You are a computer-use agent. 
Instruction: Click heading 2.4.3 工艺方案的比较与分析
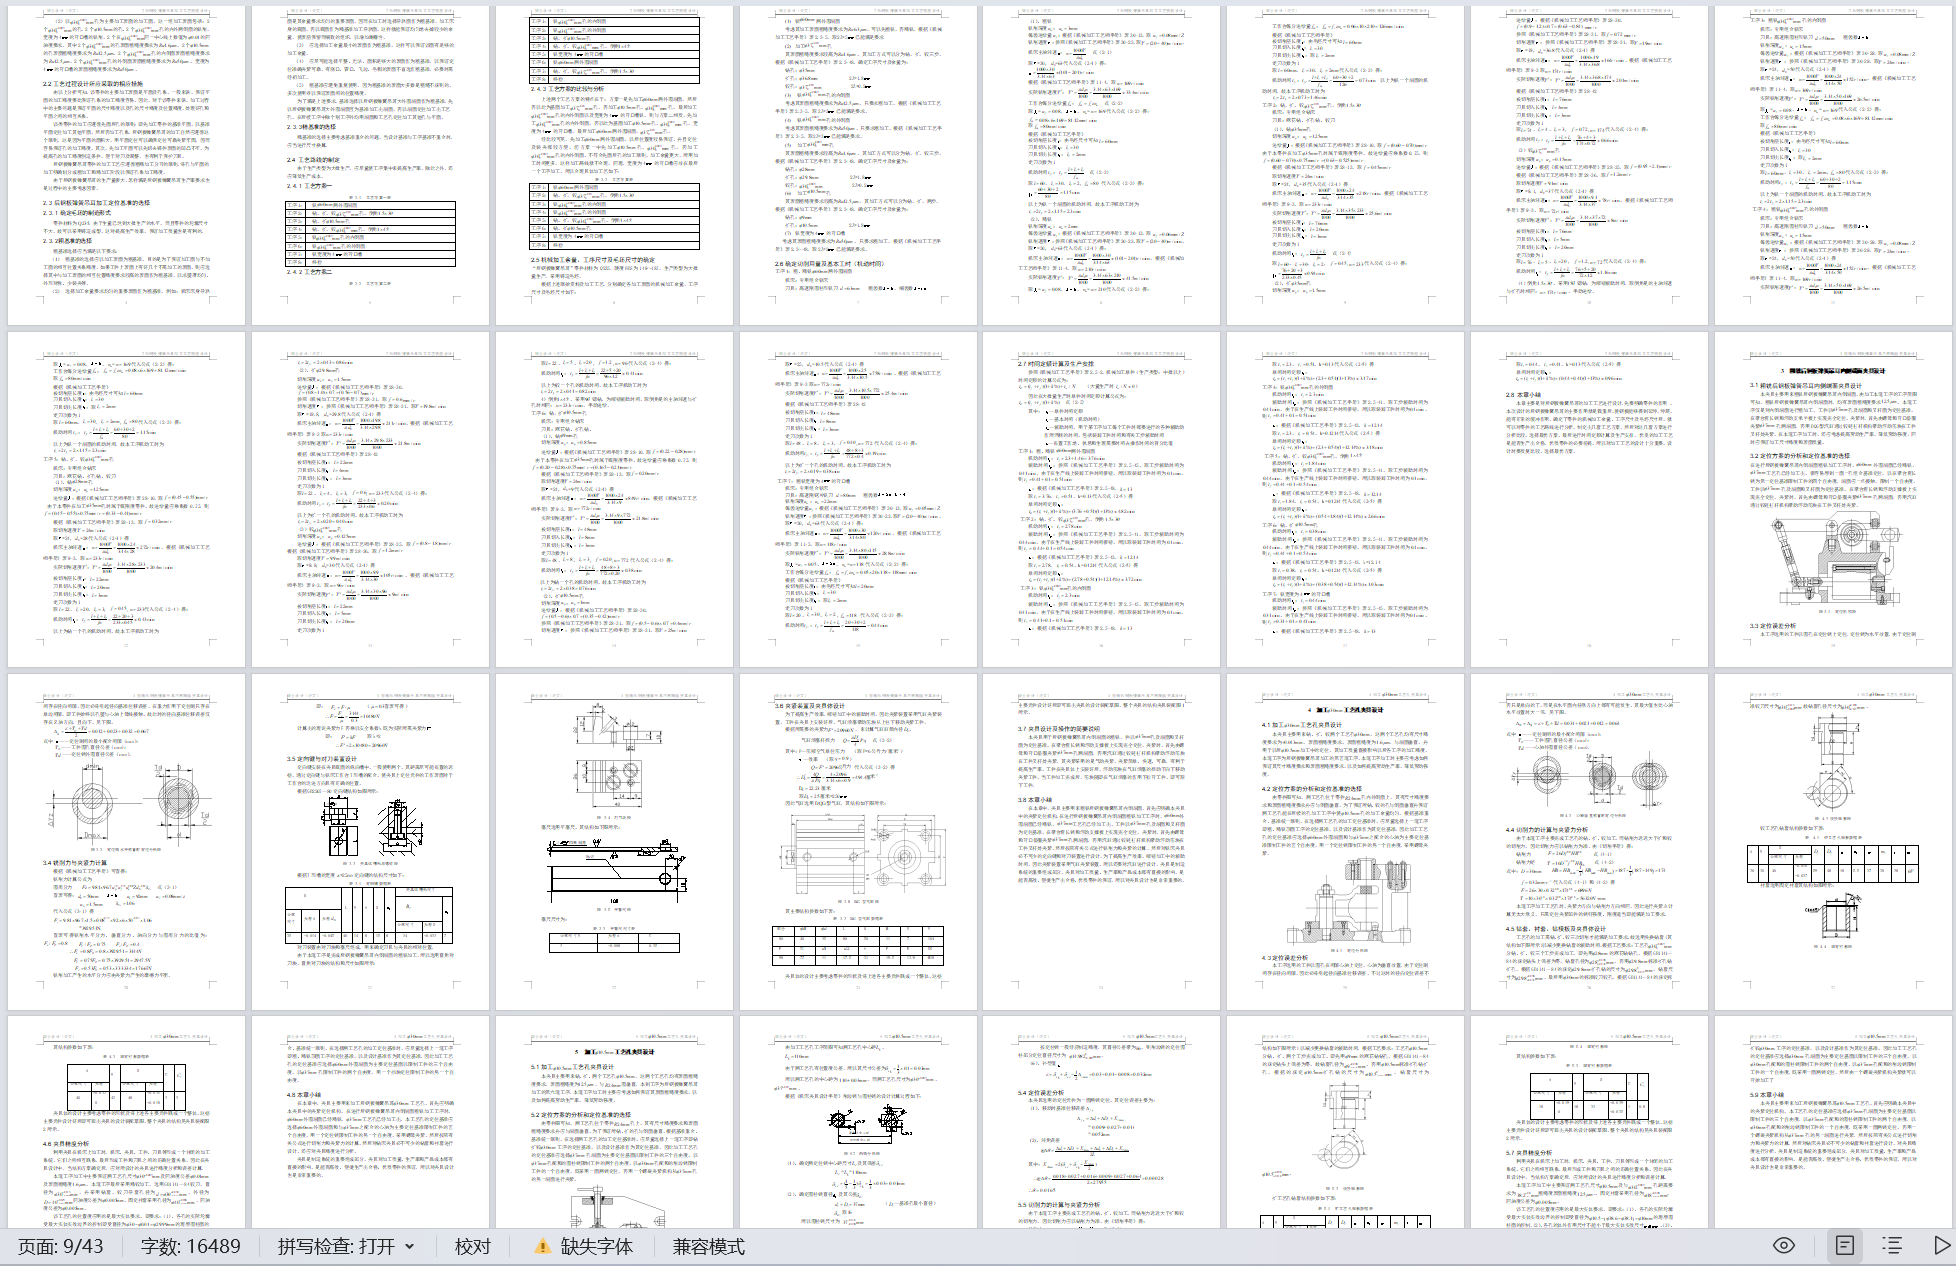(567, 89)
